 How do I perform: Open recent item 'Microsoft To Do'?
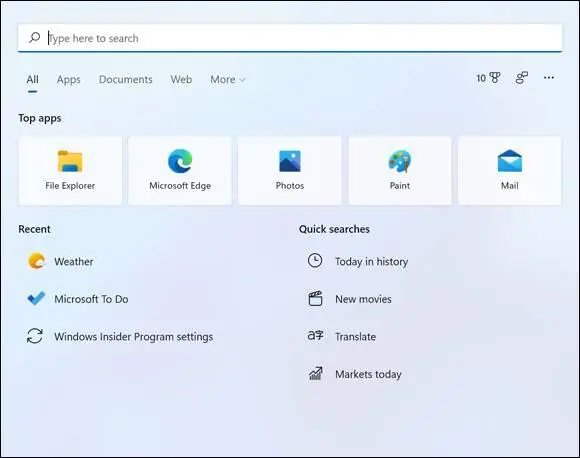pos(91,299)
